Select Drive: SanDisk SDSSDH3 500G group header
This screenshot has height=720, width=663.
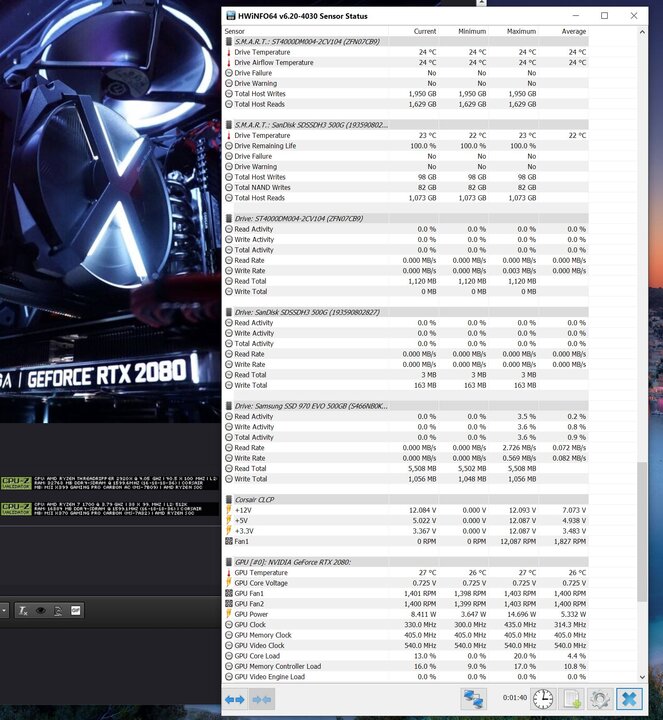406,312
